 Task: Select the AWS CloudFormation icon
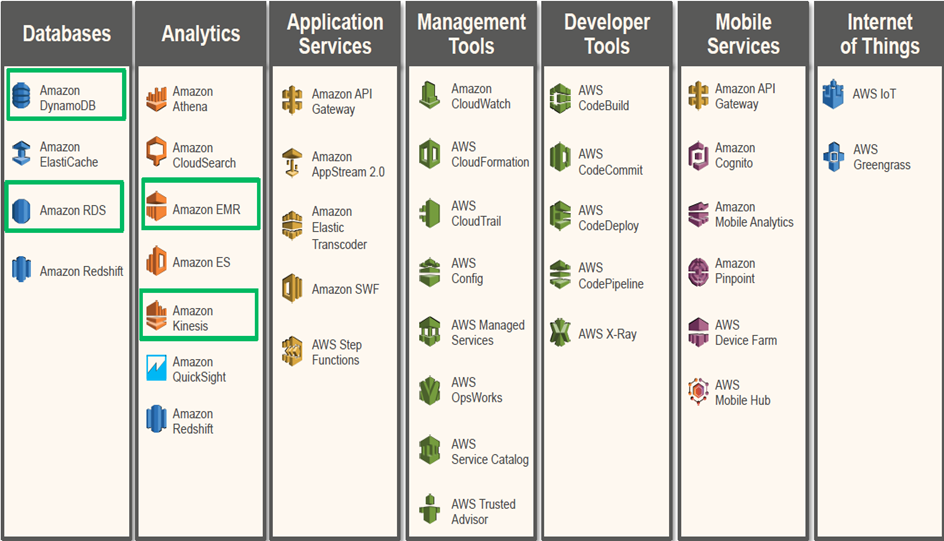point(430,154)
